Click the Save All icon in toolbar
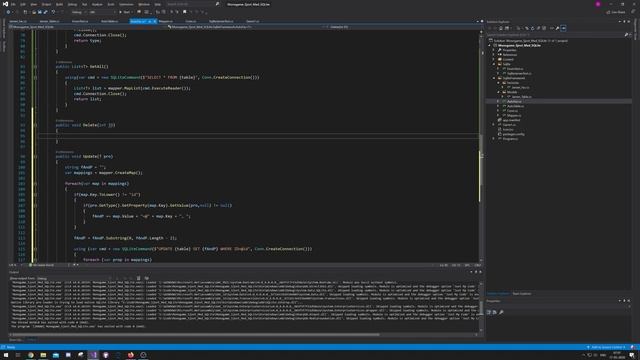This screenshot has height=360, width=640. [45, 12]
